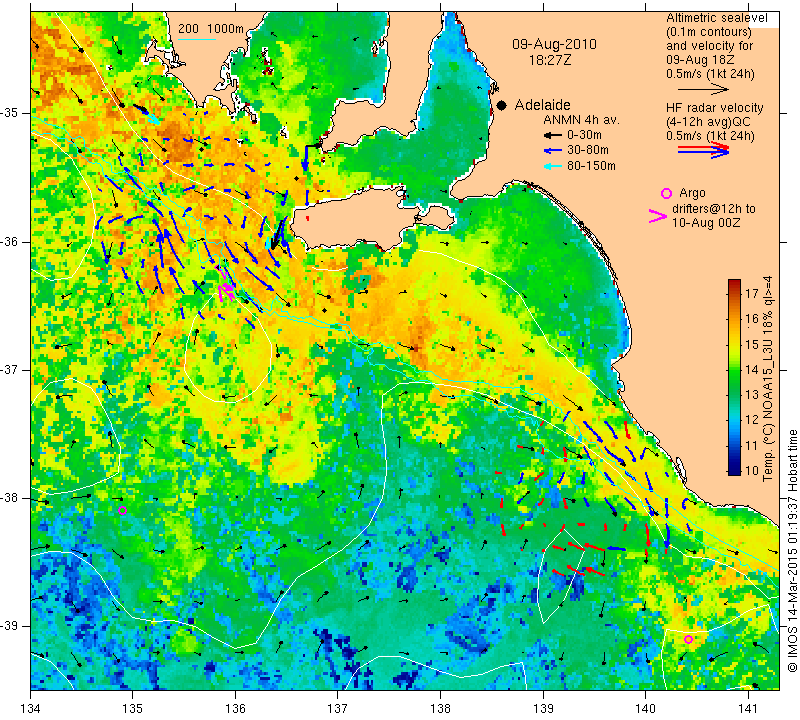The image size is (800, 720).
Task: Click the '30-80m' depth label
Action: (x=588, y=150)
